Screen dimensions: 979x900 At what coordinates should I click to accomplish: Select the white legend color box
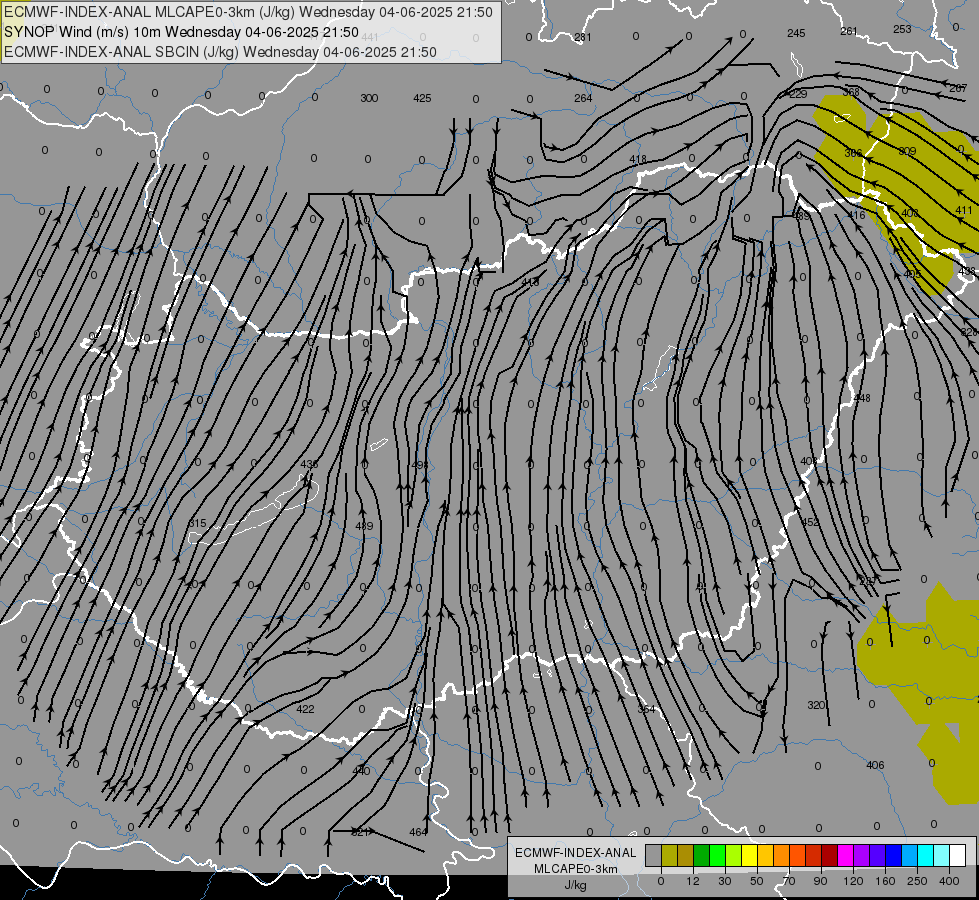click(957, 855)
